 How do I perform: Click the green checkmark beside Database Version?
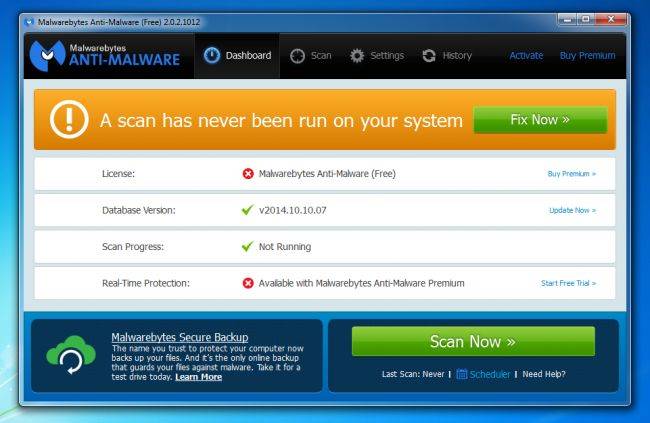pos(247,210)
